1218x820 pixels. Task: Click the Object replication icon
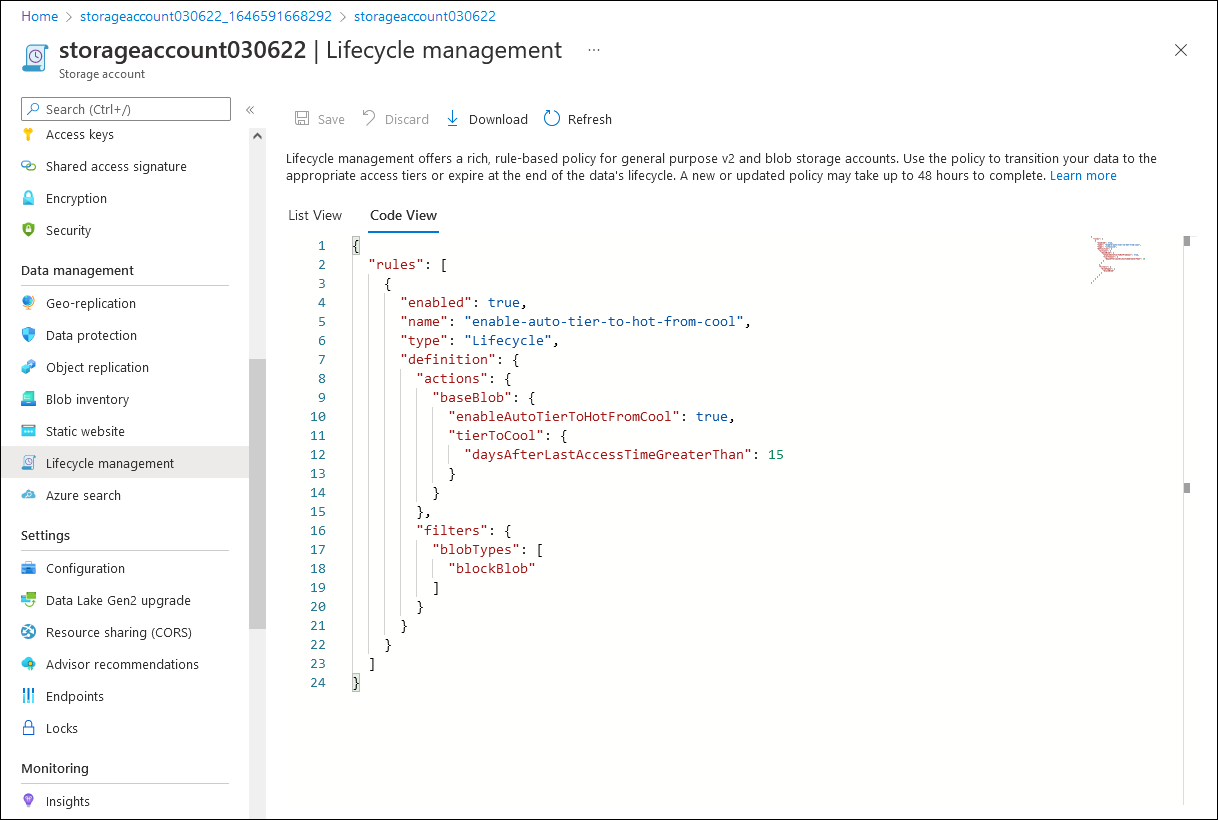(x=28, y=368)
